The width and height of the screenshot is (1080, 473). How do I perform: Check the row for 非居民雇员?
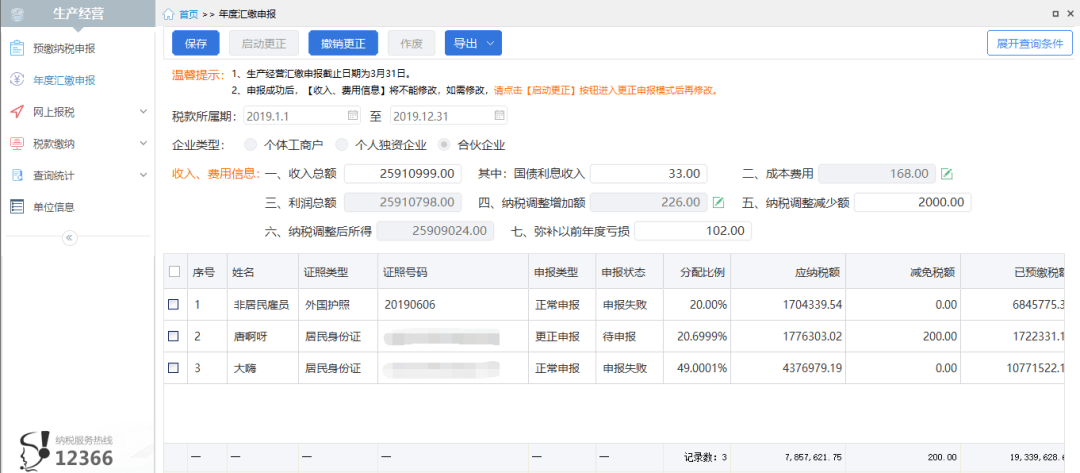pos(174,304)
